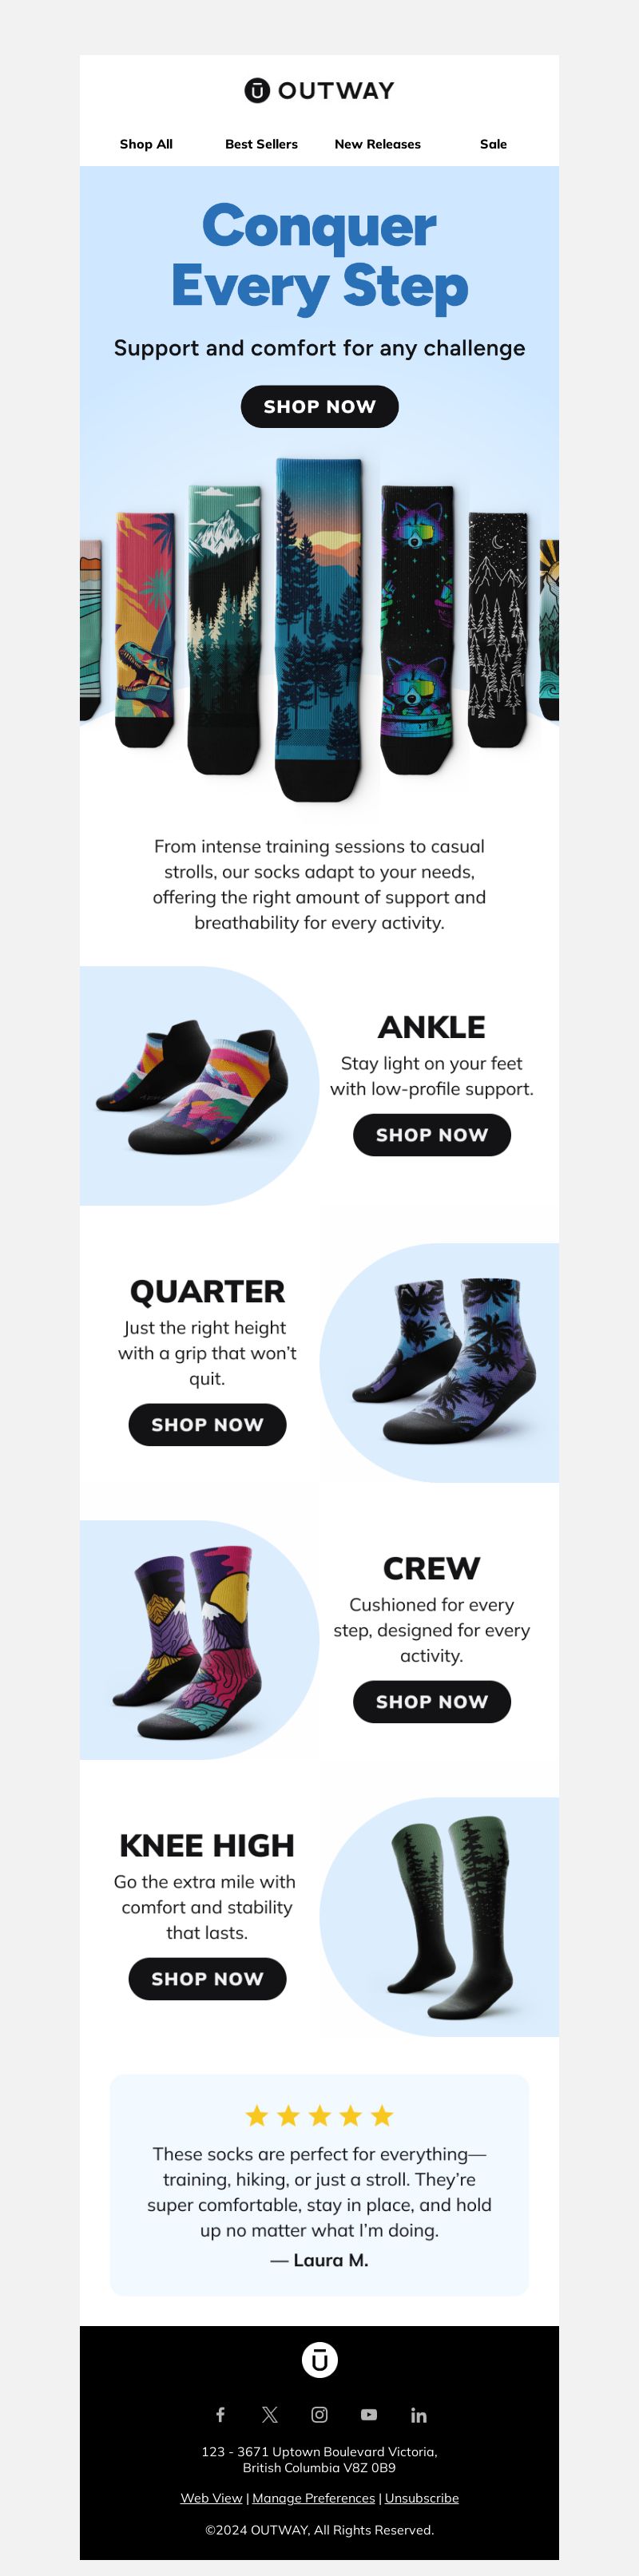
Task: Click Shop Now under Ankle socks
Action: [x=432, y=1135]
